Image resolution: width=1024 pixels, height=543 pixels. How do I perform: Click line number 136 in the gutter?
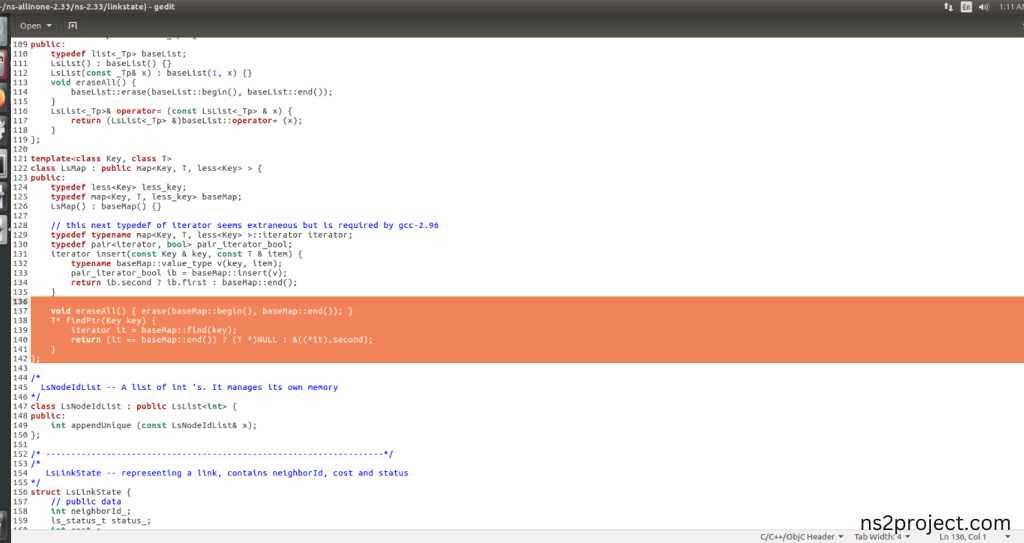coord(20,302)
